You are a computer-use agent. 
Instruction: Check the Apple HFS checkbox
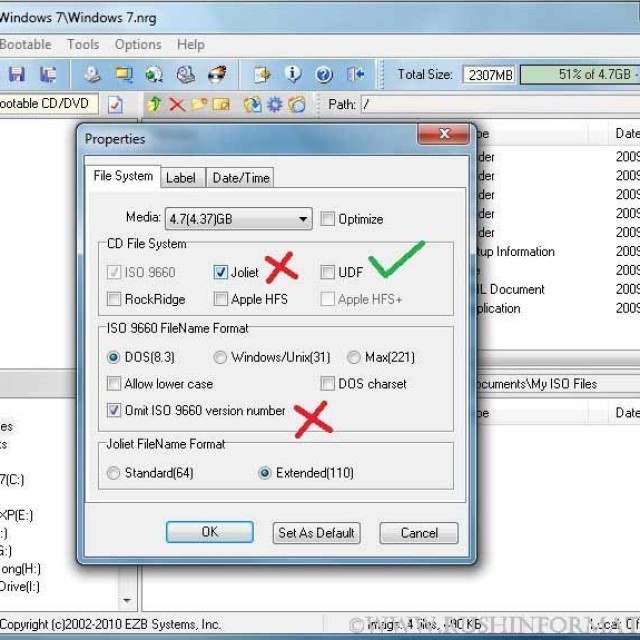coord(220,299)
